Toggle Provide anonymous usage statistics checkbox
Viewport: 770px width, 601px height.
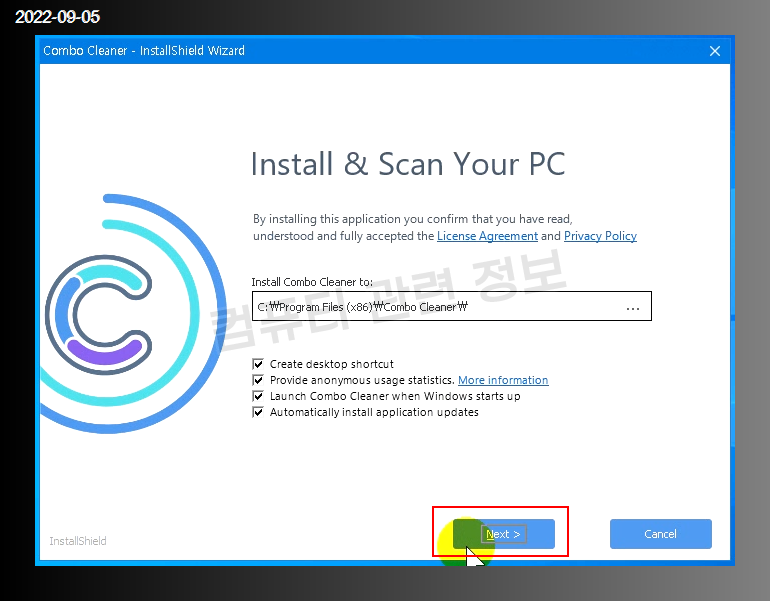click(258, 380)
